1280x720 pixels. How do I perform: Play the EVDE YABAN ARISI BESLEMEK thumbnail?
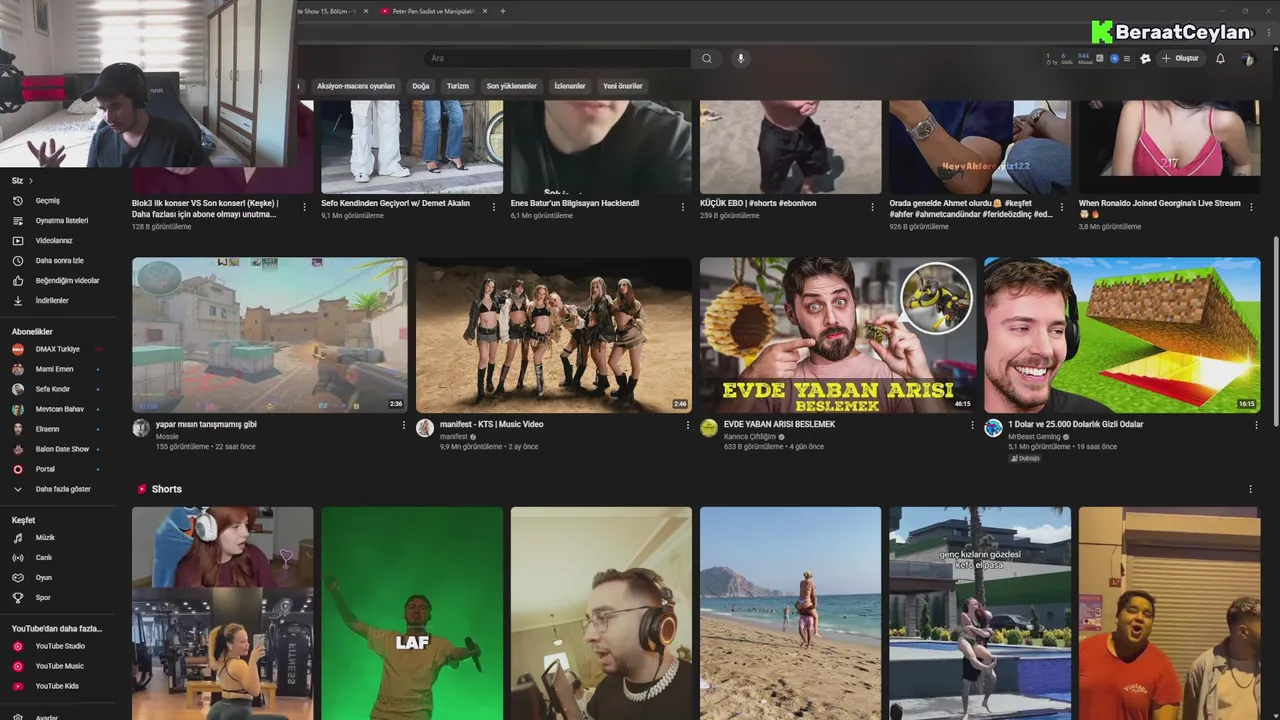838,335
